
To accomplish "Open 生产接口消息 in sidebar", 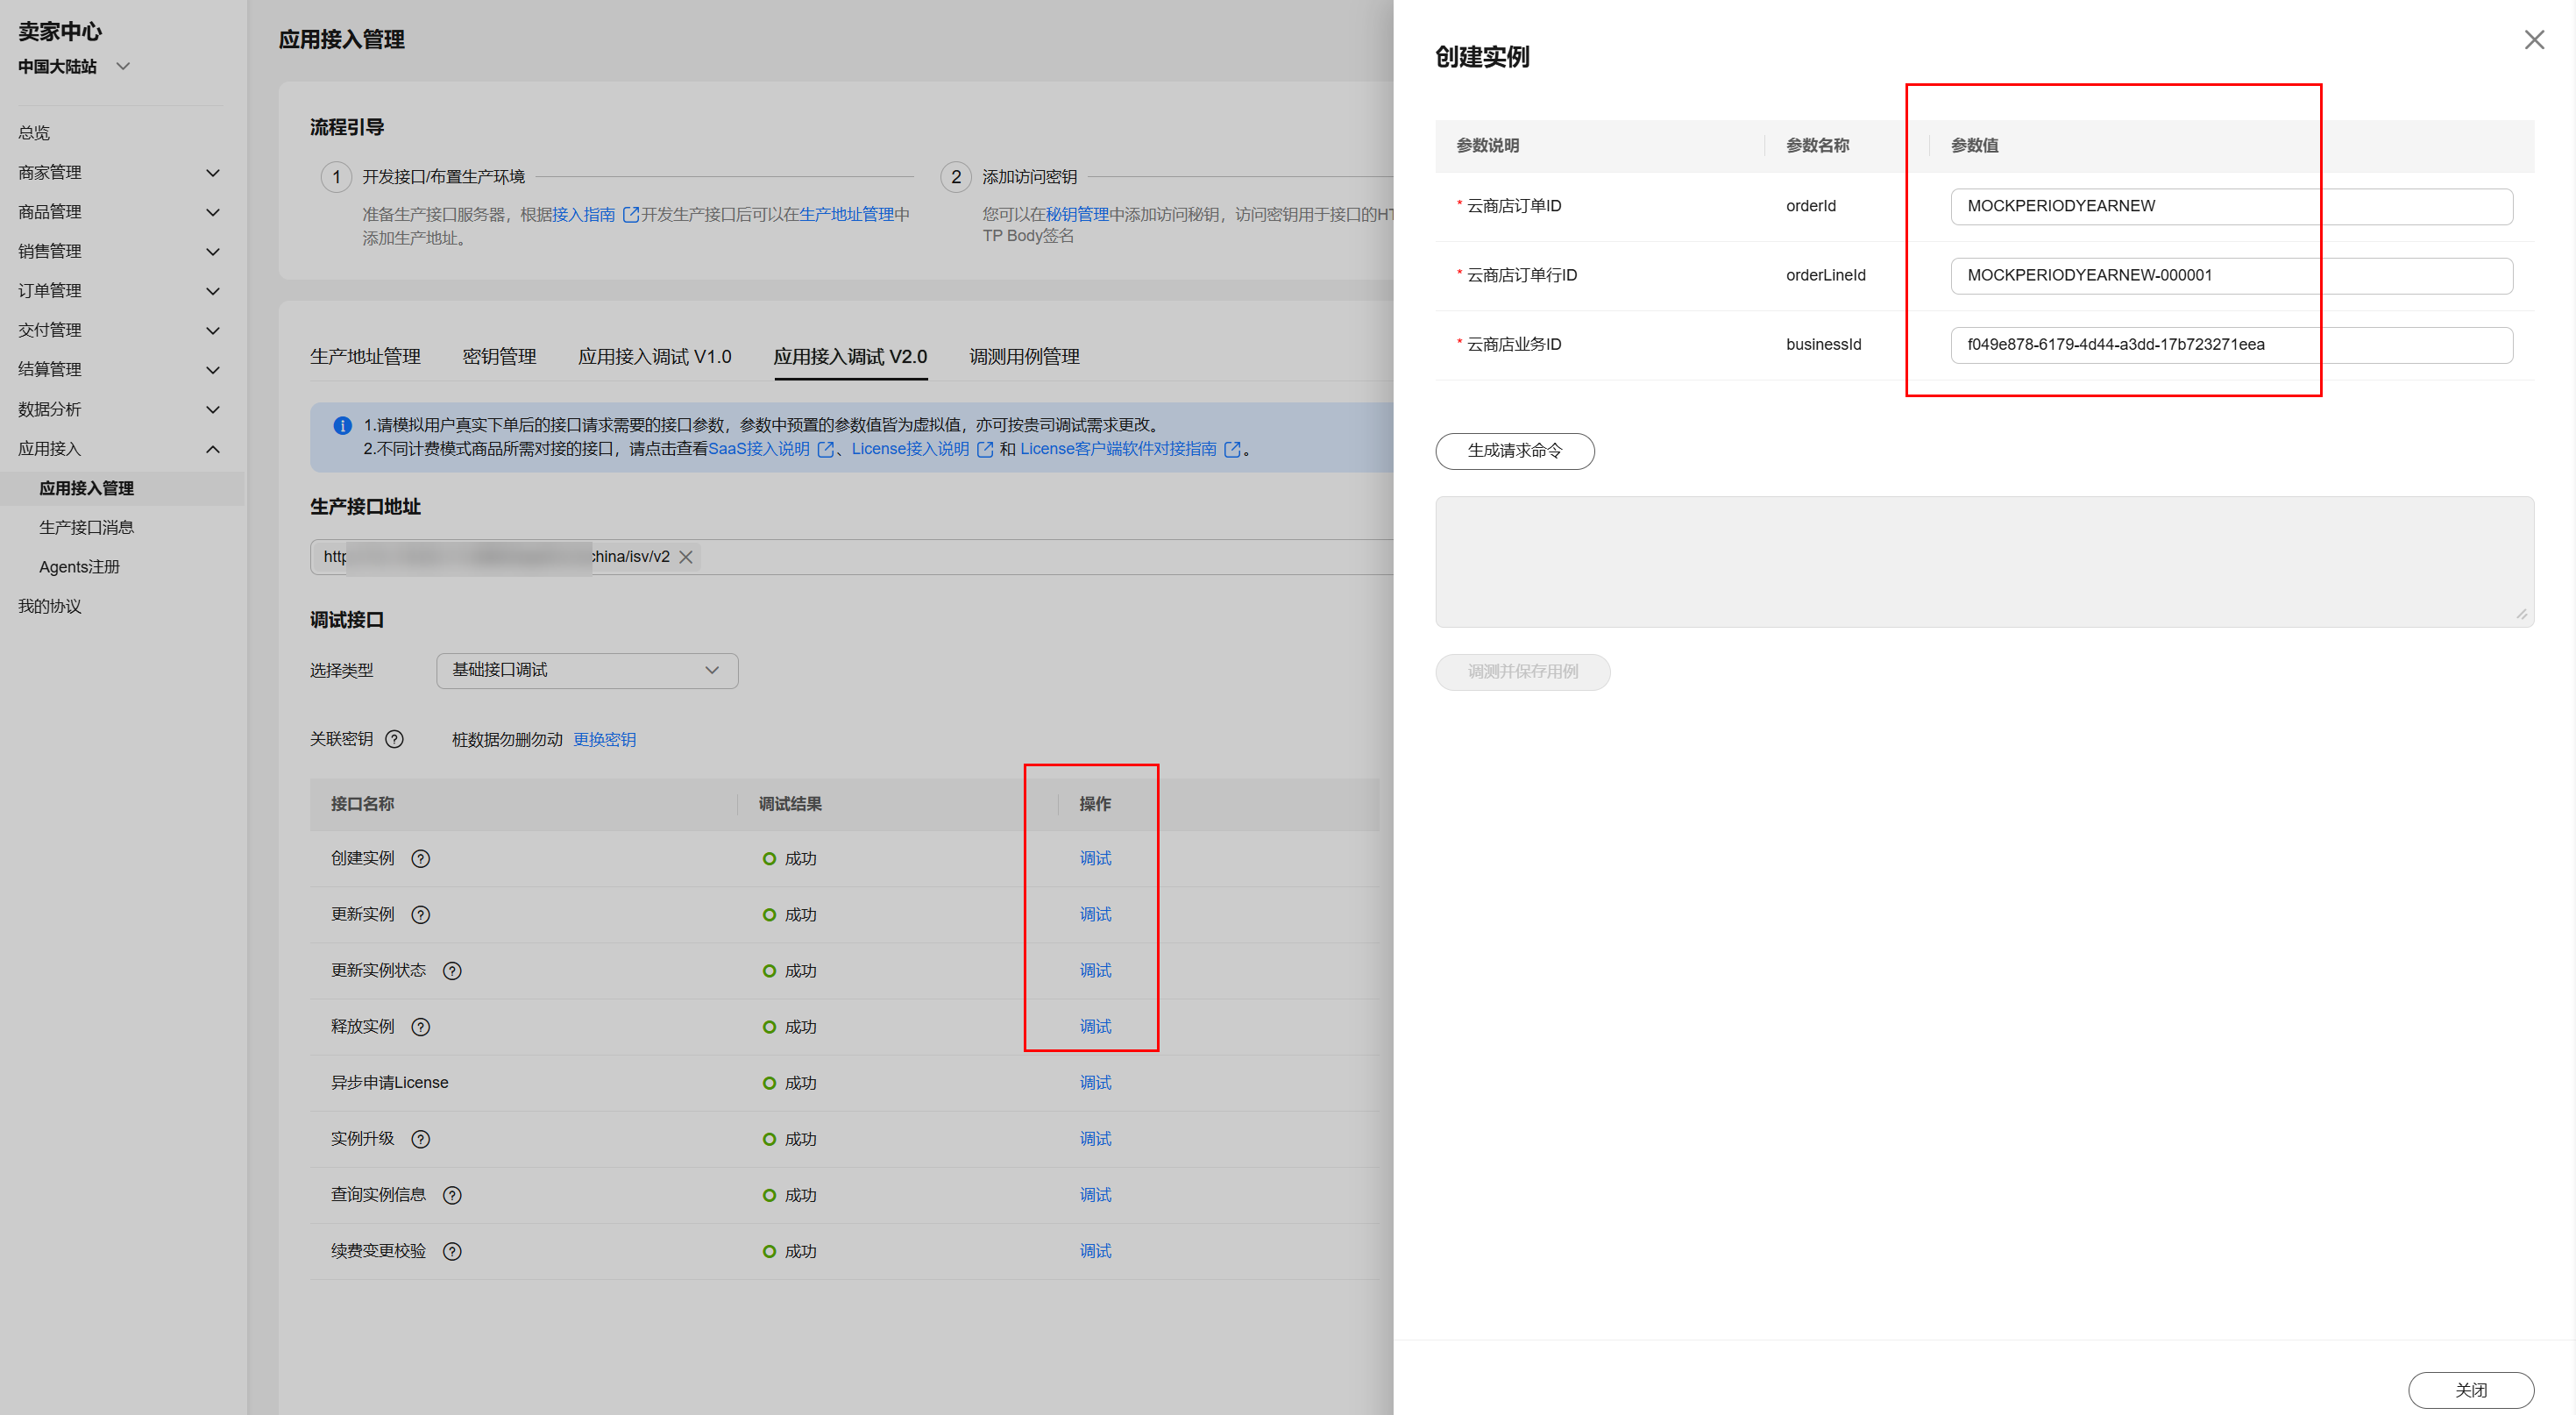I will tap(86, 527).
